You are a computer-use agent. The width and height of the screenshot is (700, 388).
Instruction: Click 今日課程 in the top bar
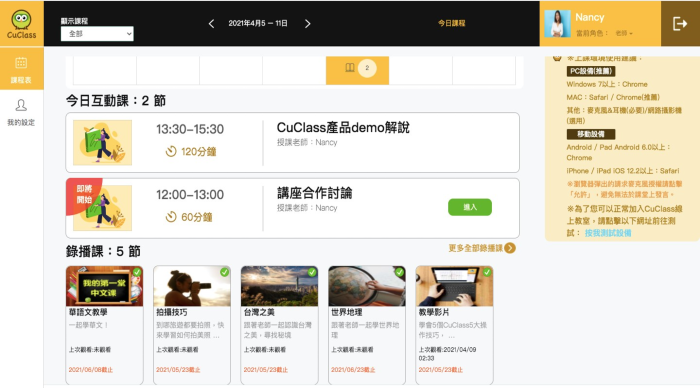tap(451, 23)
